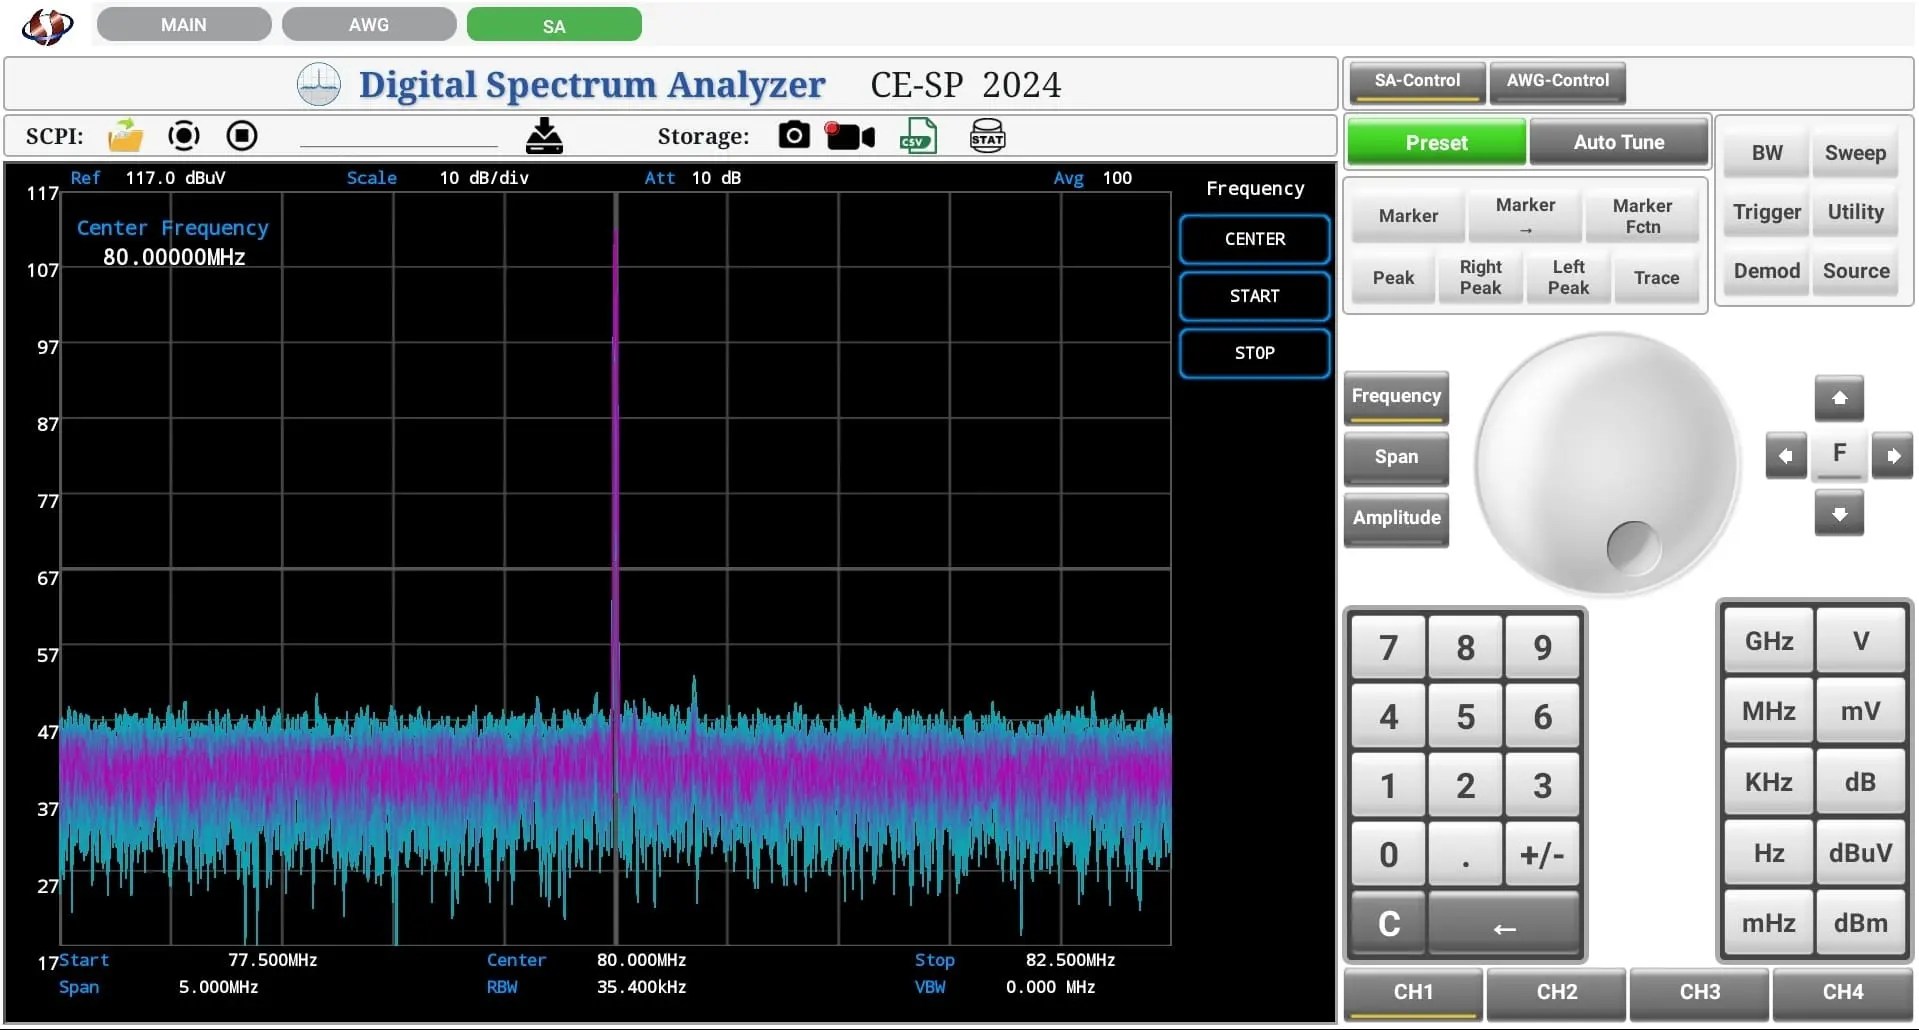
Task: Open the Demod menu
Action: point(1767,271)
